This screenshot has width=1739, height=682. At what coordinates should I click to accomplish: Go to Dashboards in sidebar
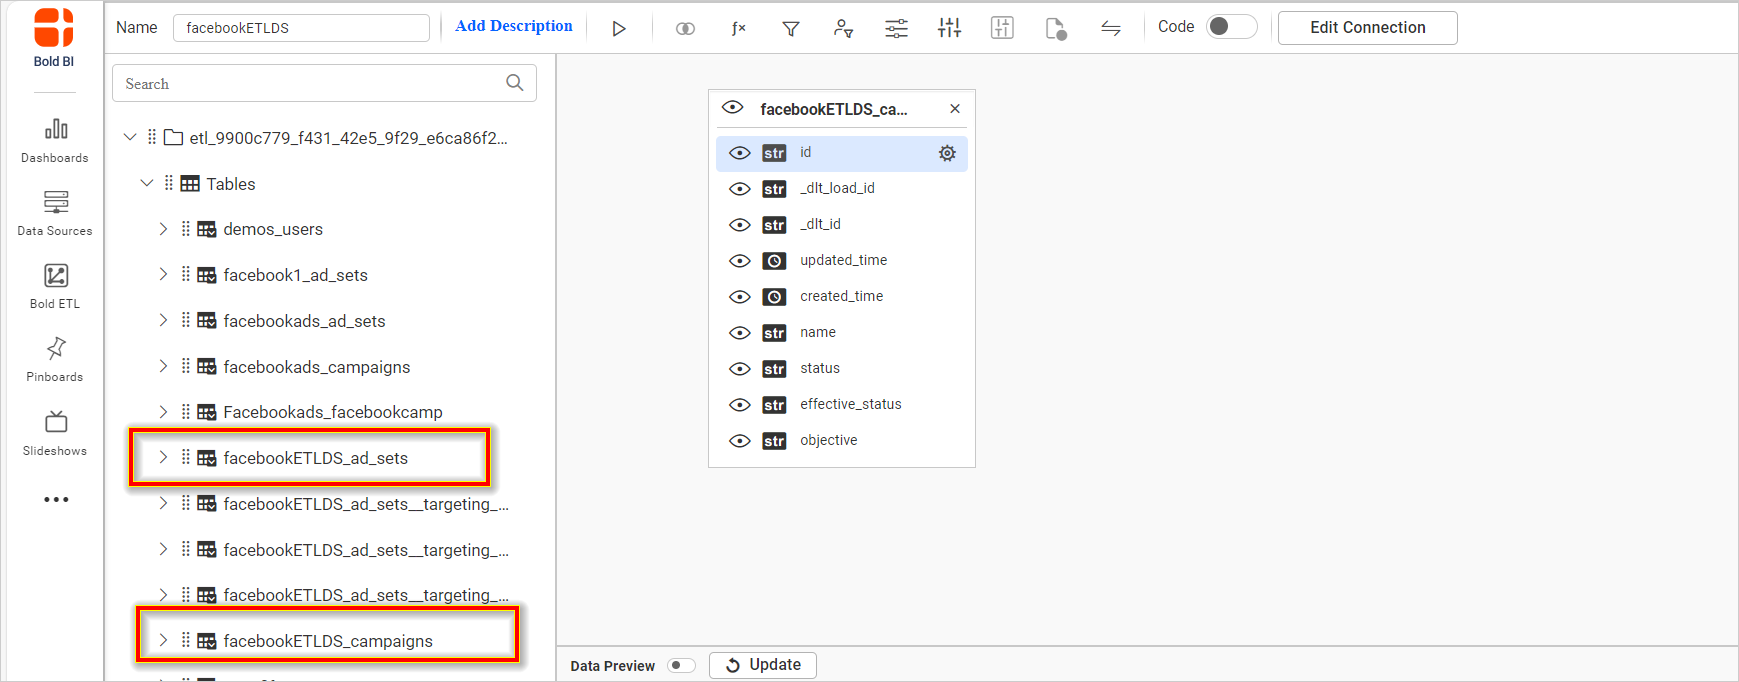55,140
